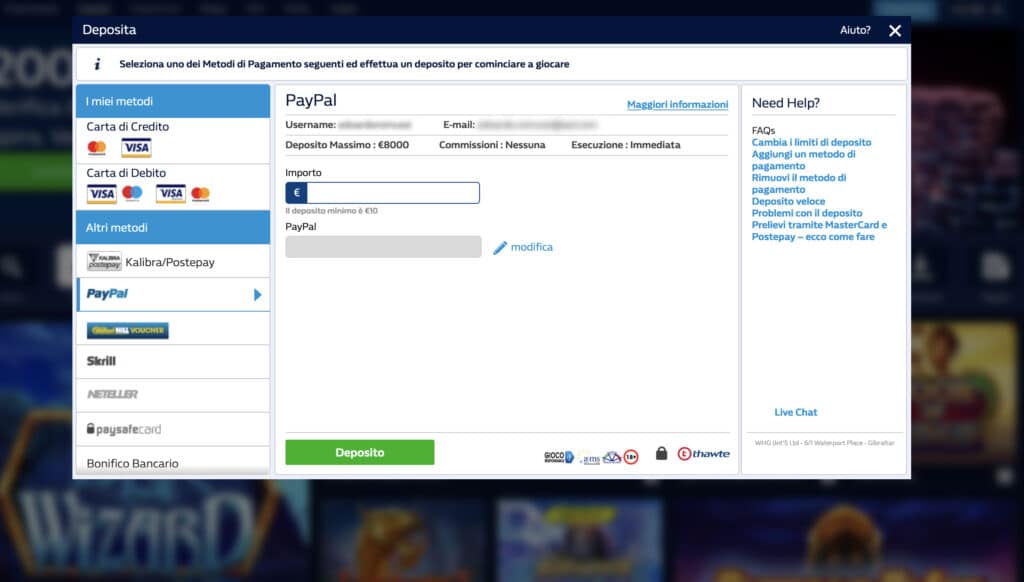The width and height of the screenshot is (1024, 582).
Task: Click the Gioco Responsabile logo
Action: point(559,457)
